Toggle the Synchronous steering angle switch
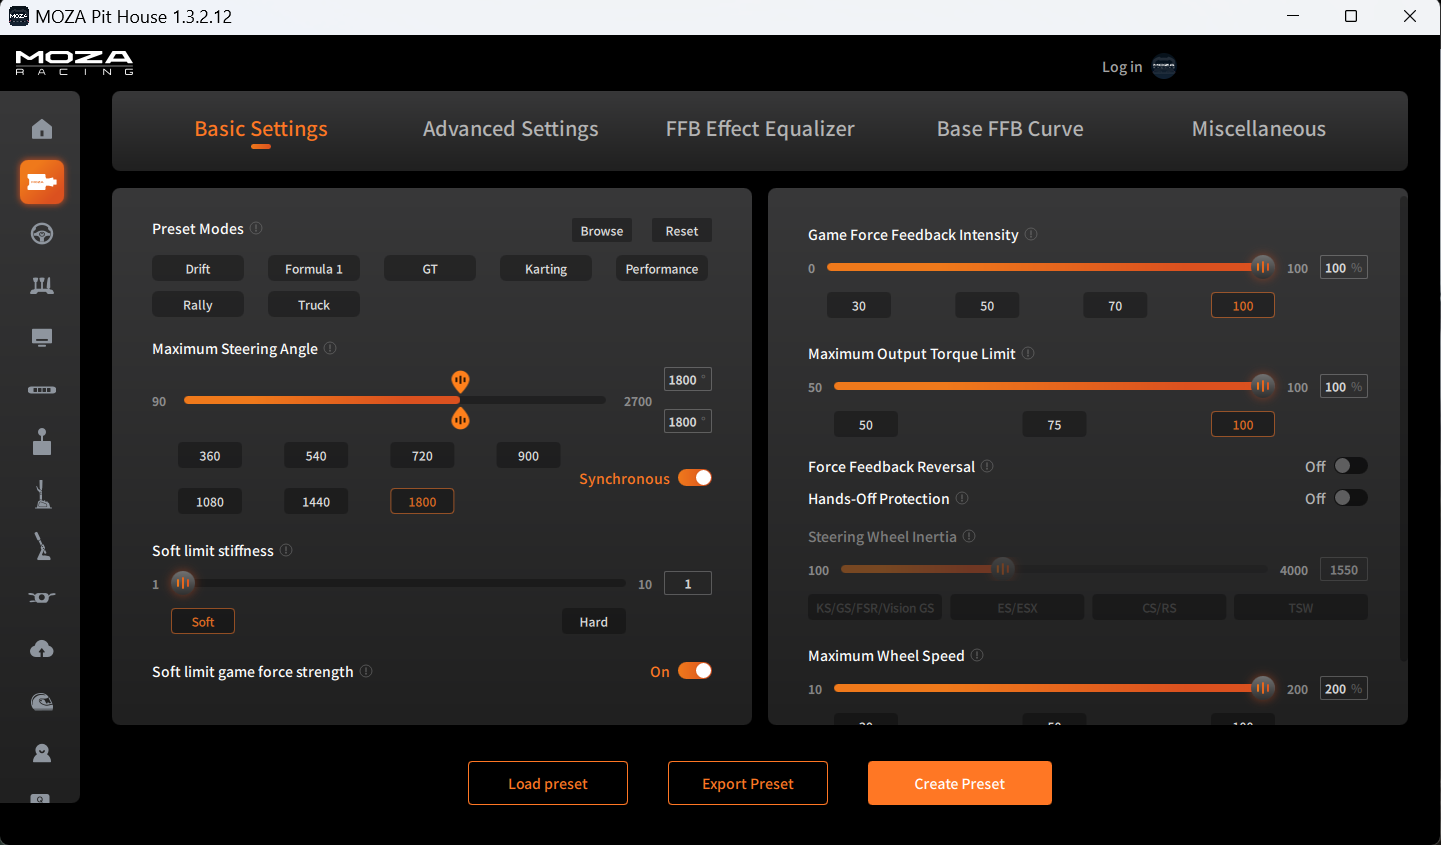The image size is (1441, 845). click(x=695, y=478)
